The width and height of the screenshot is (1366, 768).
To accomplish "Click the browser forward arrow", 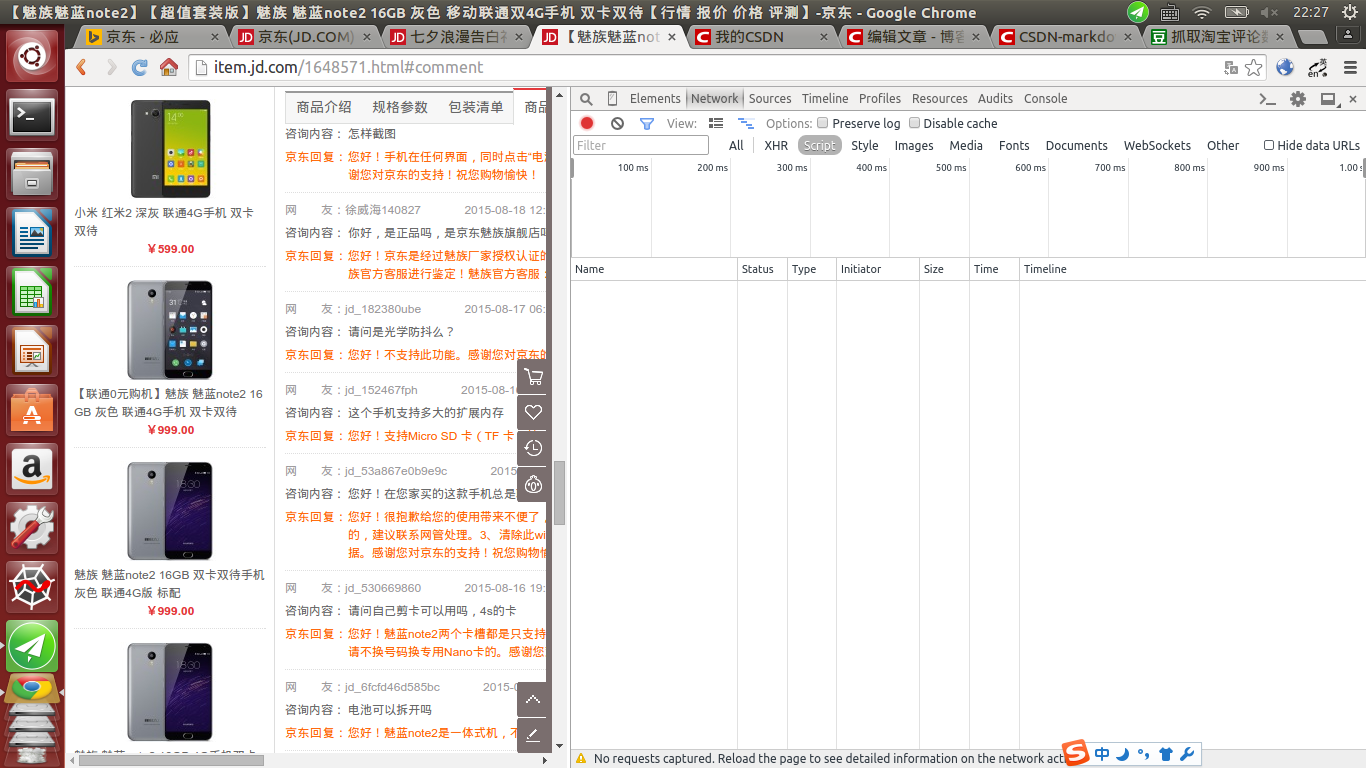I will [x=111, y=67].
